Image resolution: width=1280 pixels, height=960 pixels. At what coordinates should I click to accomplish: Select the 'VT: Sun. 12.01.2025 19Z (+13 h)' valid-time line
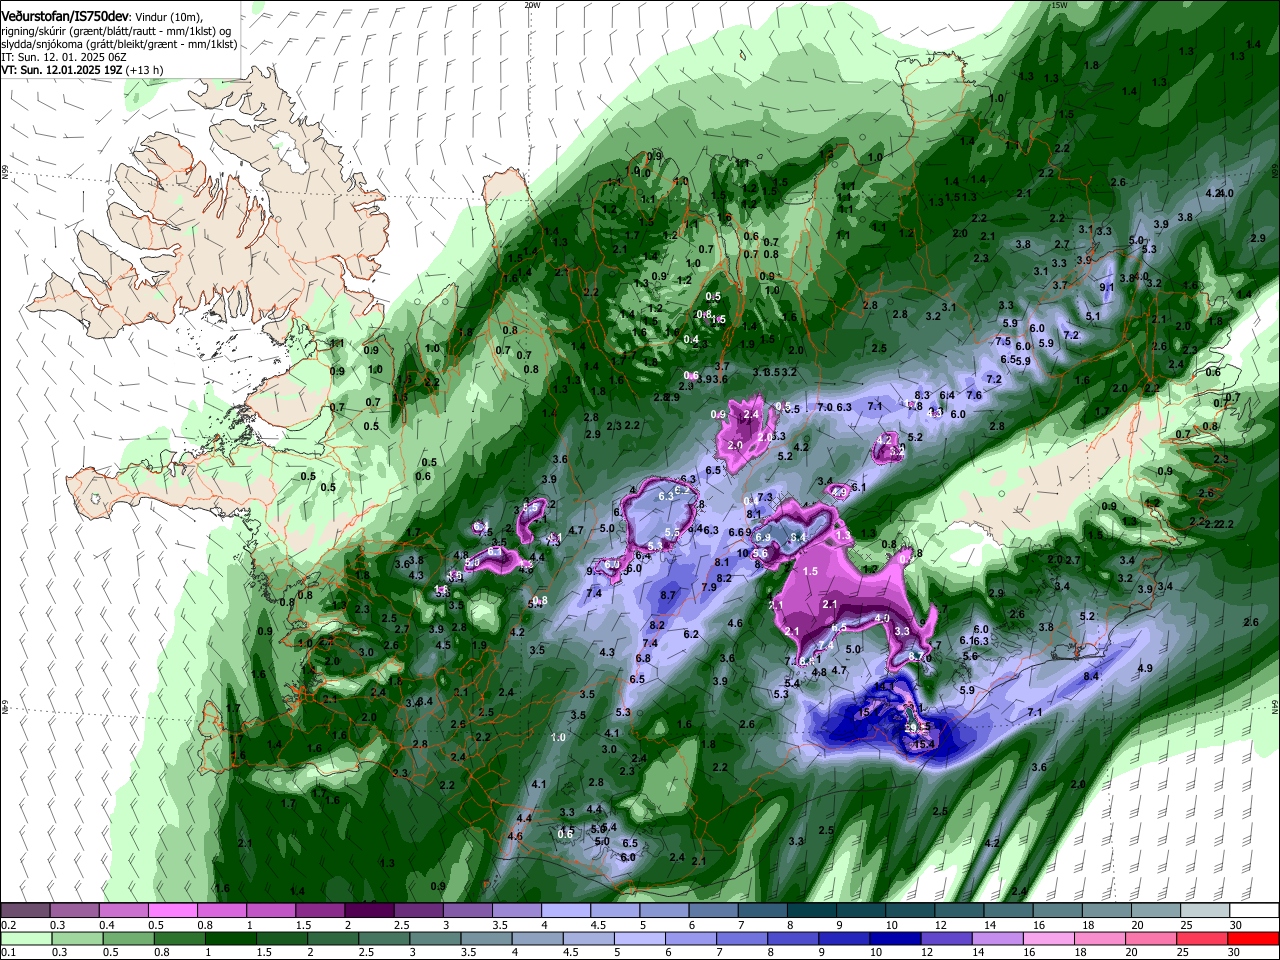[82, 70]
